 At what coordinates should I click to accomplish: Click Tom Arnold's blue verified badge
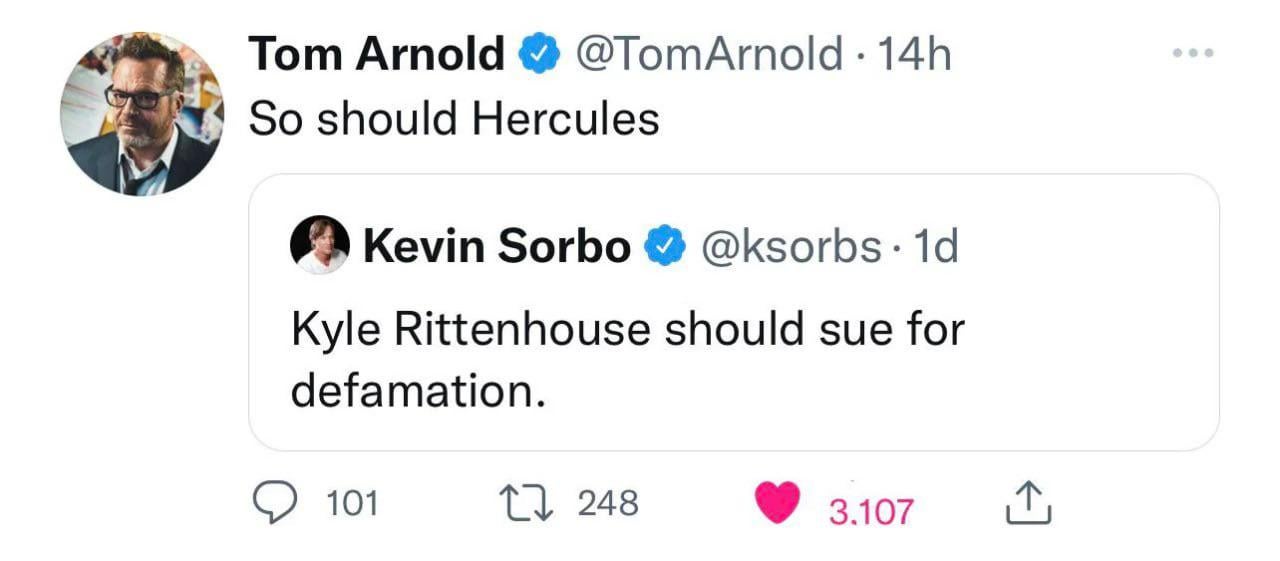click(538, 55)
